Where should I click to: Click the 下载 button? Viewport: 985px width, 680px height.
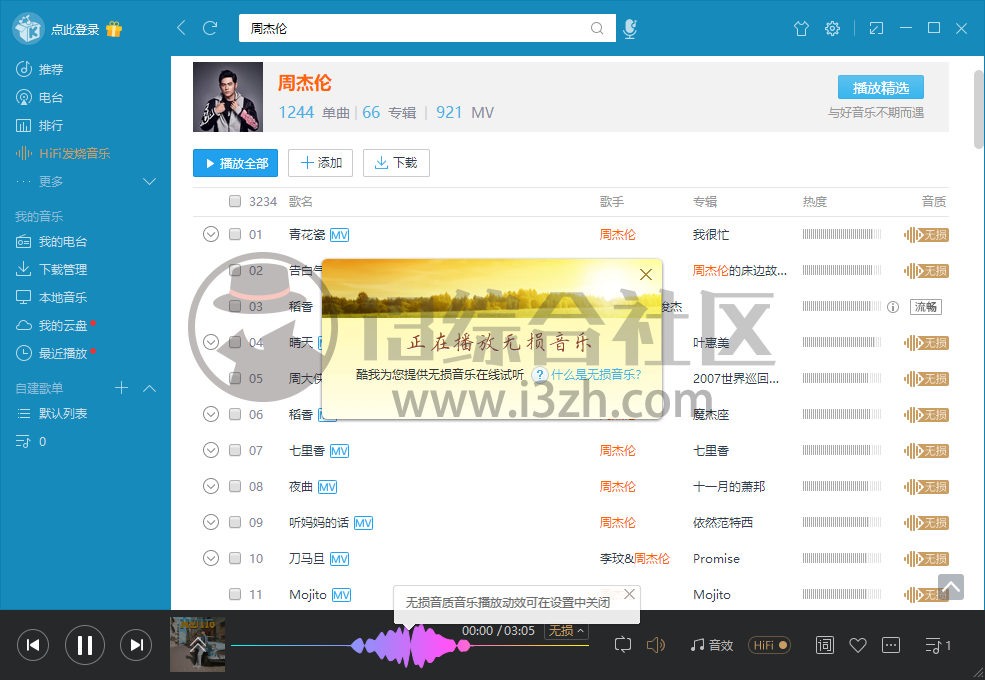point(396,163)
